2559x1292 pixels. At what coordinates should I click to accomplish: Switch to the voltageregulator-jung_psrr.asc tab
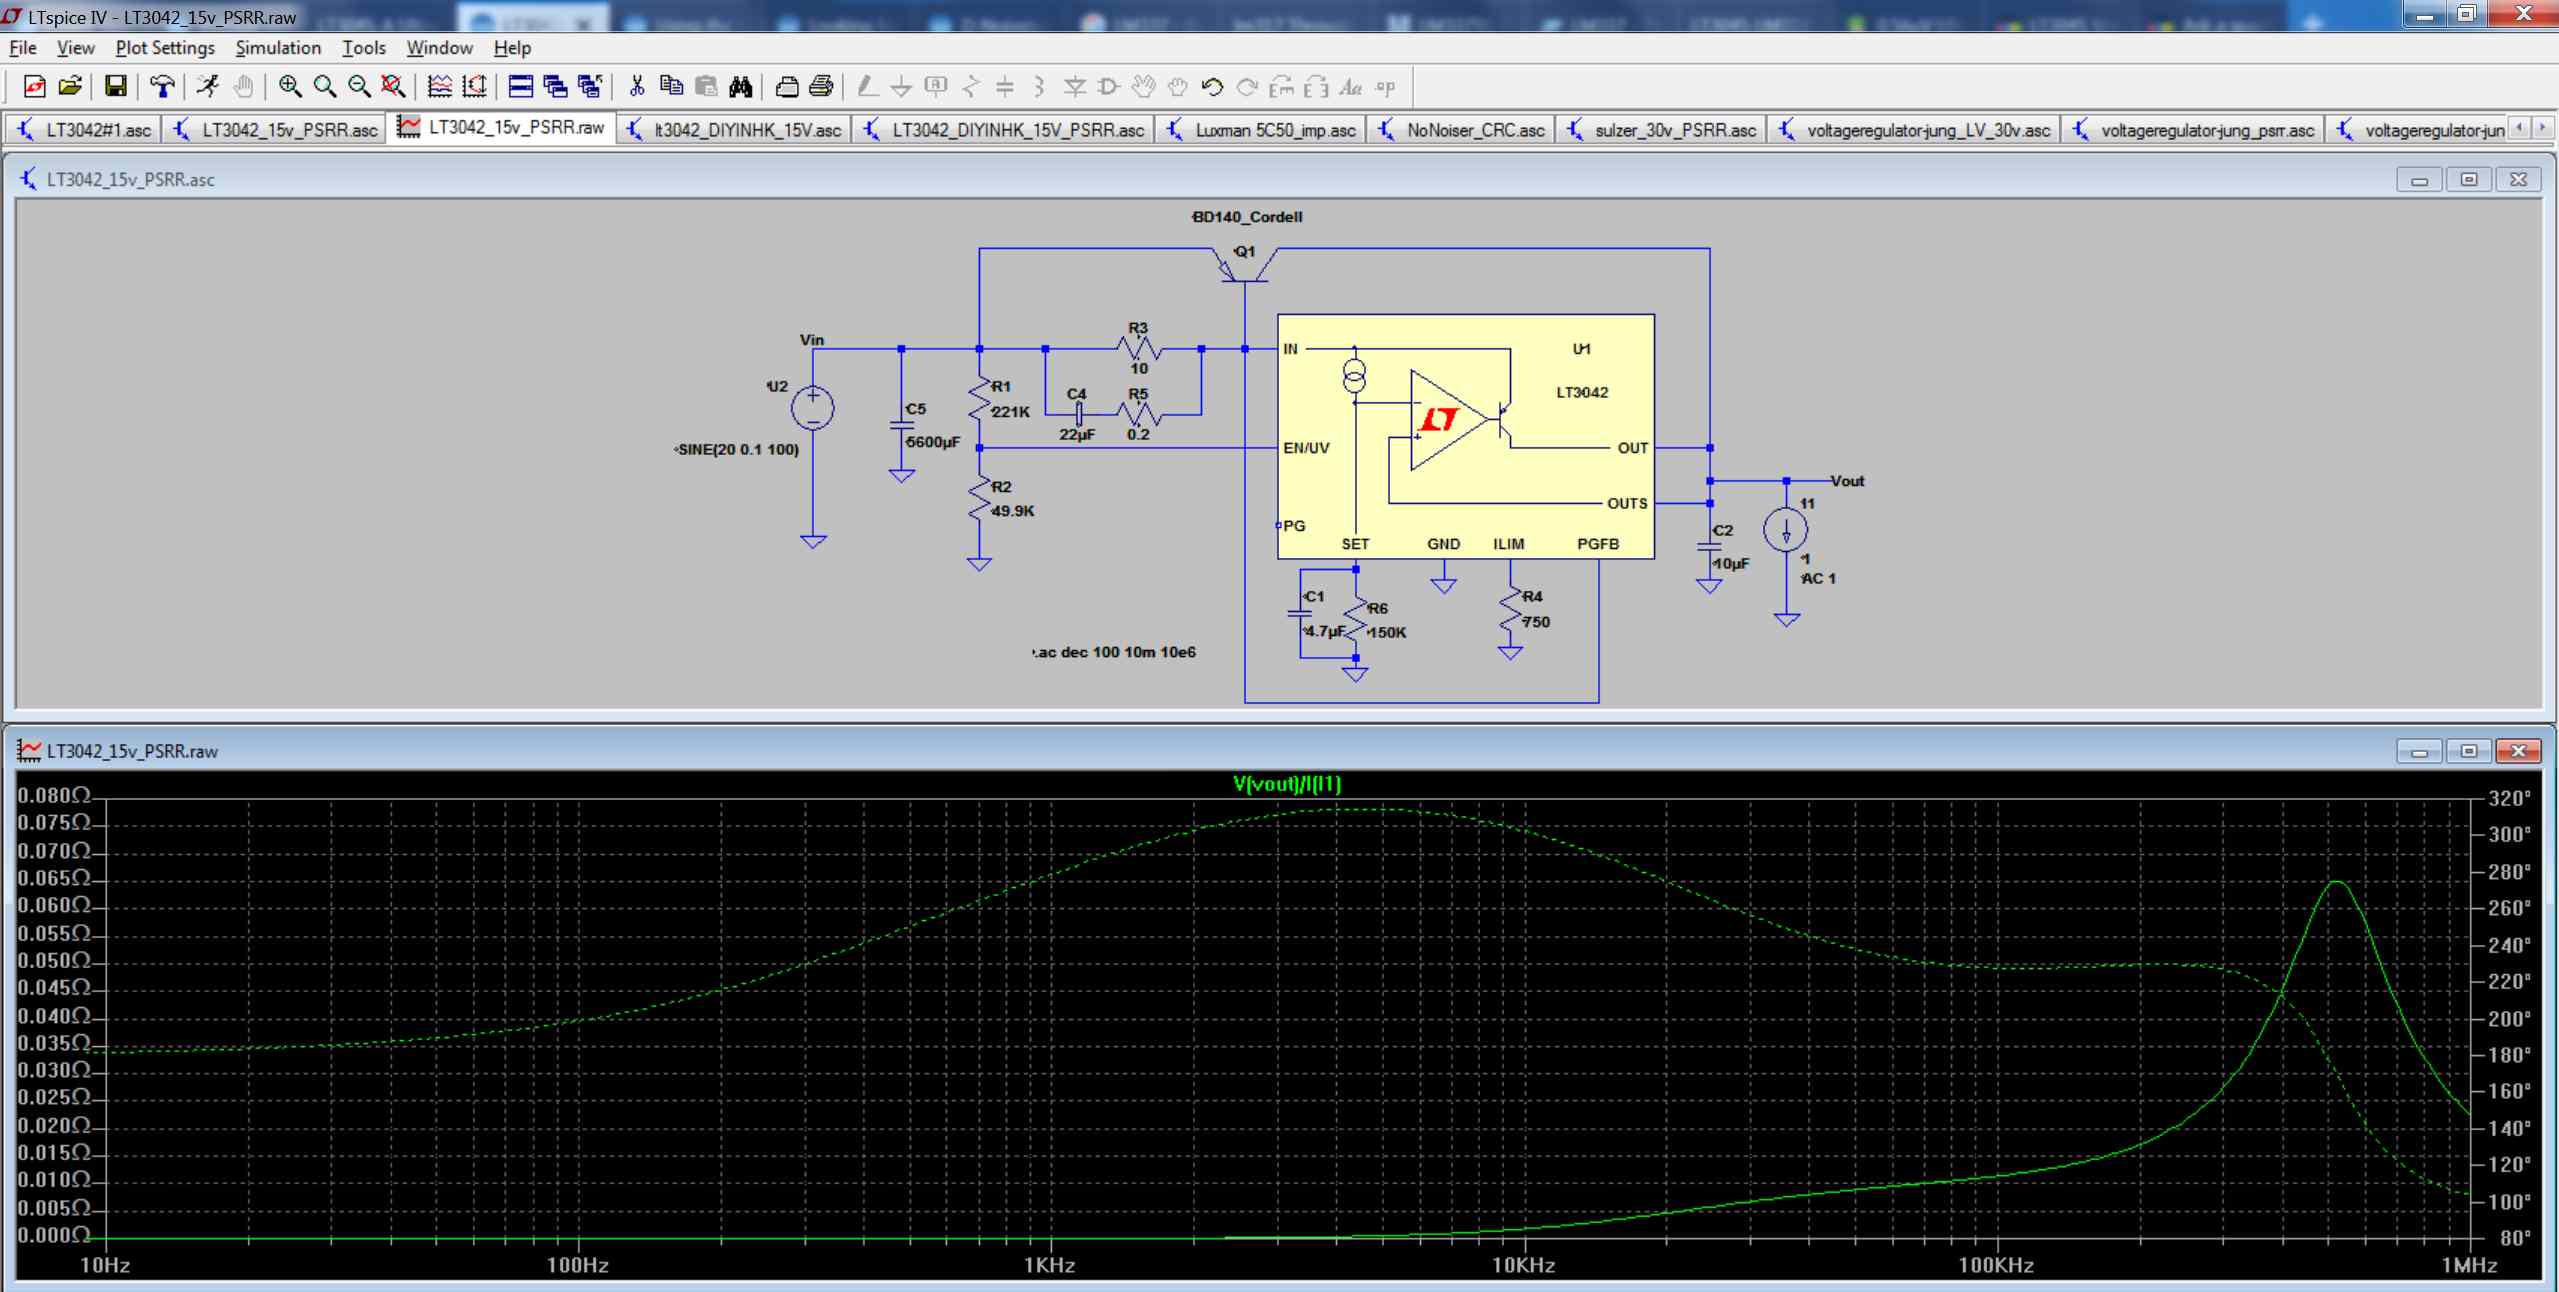tap(2194, 130)
